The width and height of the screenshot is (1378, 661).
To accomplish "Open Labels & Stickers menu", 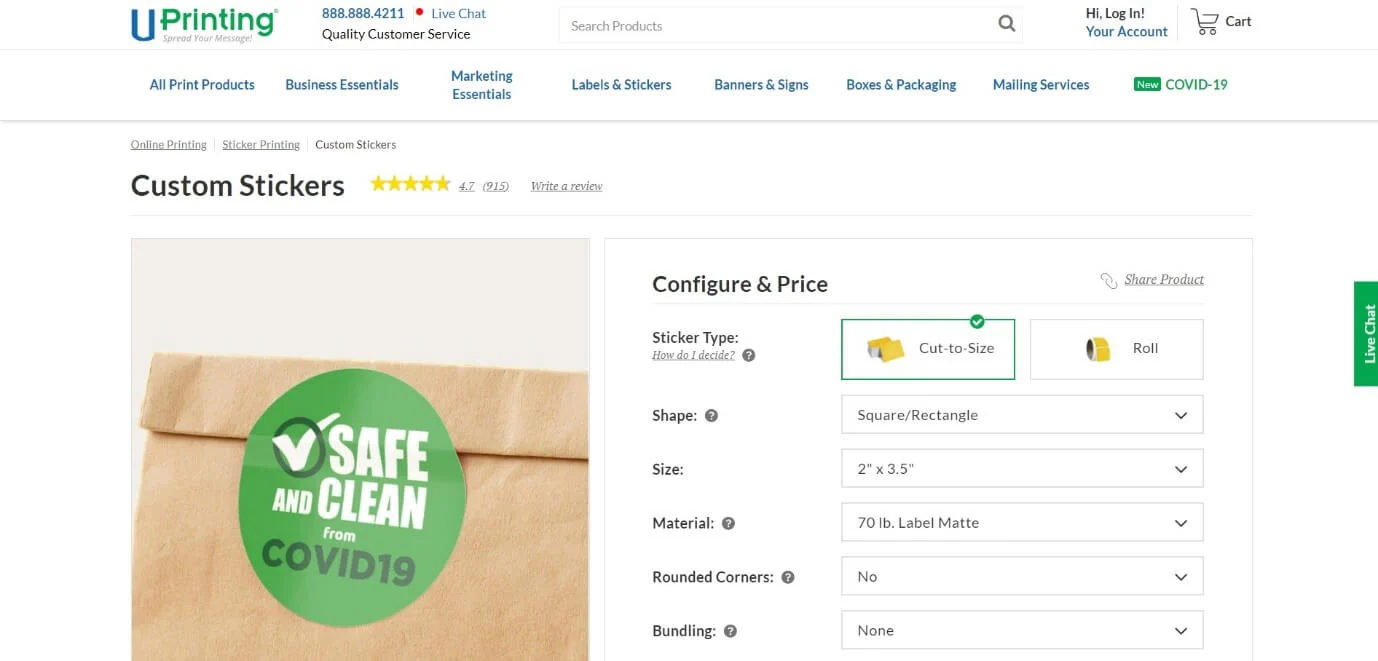I will (621, 85).
